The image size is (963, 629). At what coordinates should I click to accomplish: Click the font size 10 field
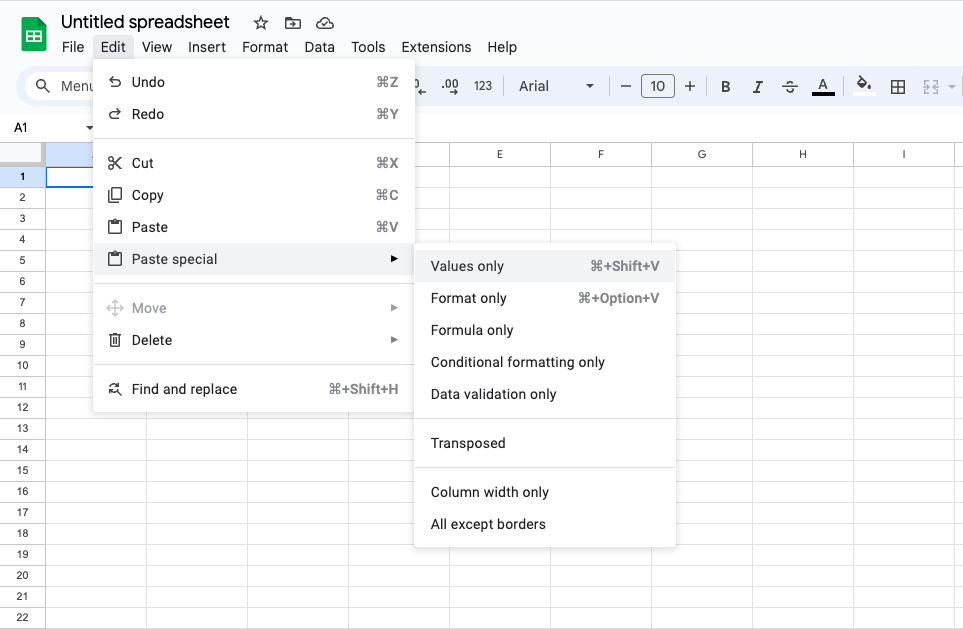click(x=658, y=86)
